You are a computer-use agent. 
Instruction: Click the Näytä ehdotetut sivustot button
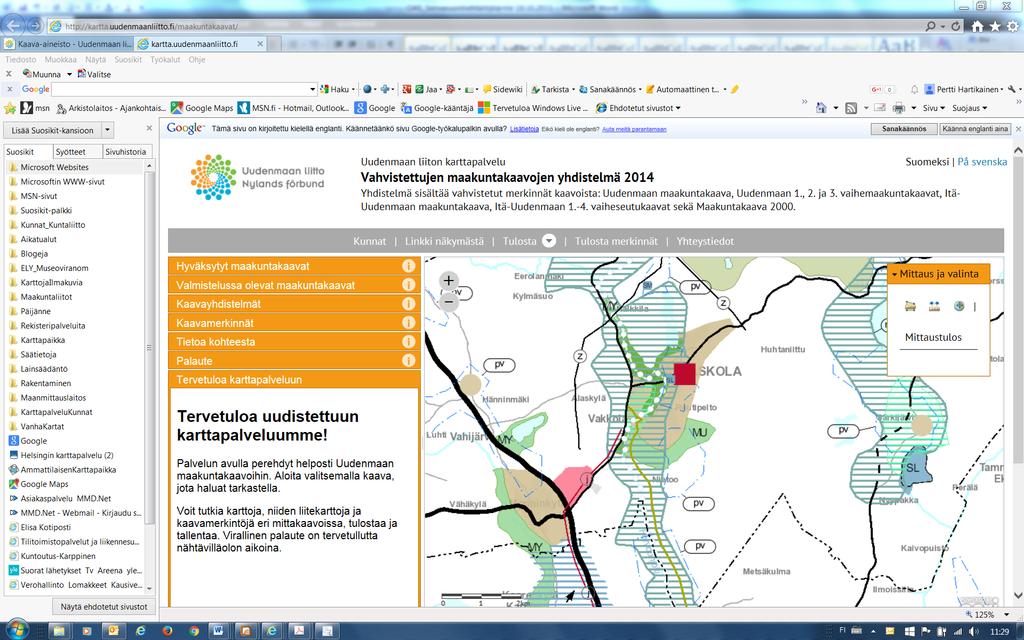click(x=104, y=607)
